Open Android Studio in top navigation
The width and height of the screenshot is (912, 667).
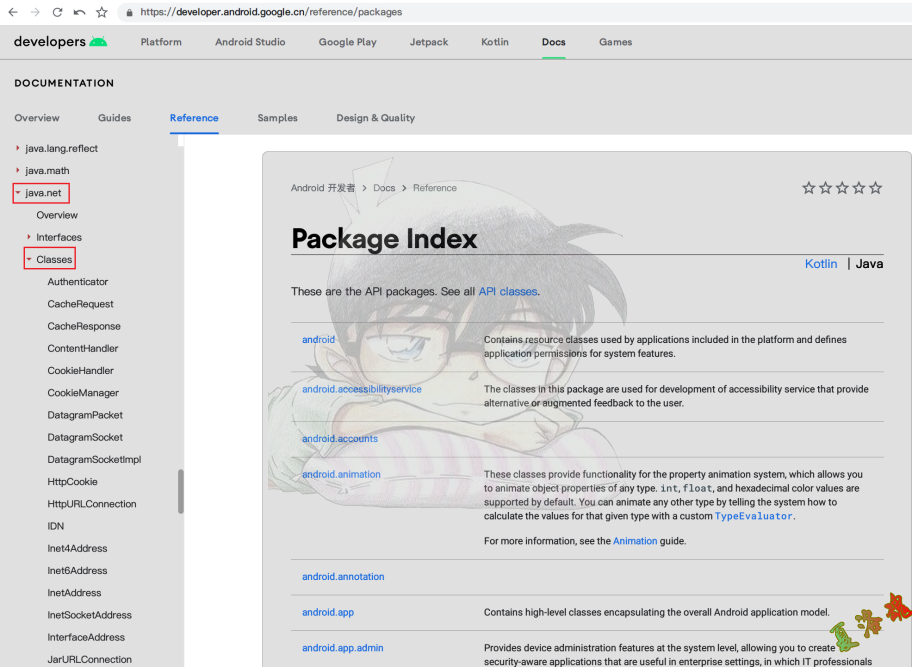click(x=250, y=42)
